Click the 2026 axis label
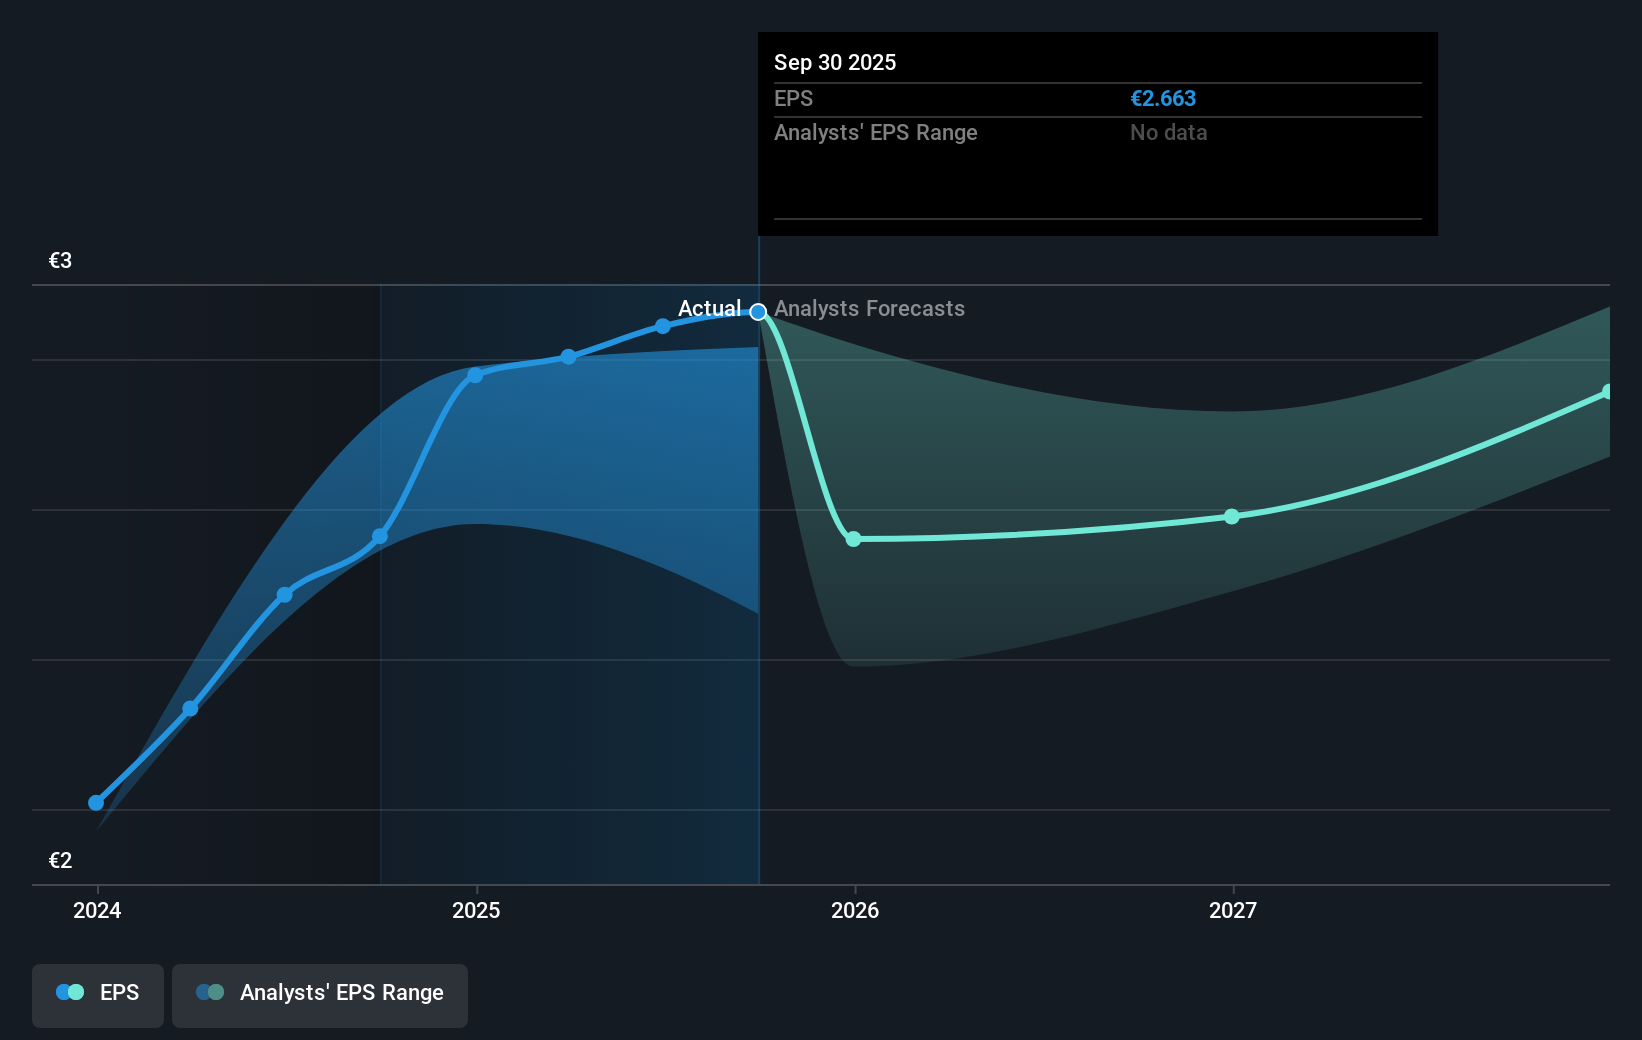 tap(855, 910)
